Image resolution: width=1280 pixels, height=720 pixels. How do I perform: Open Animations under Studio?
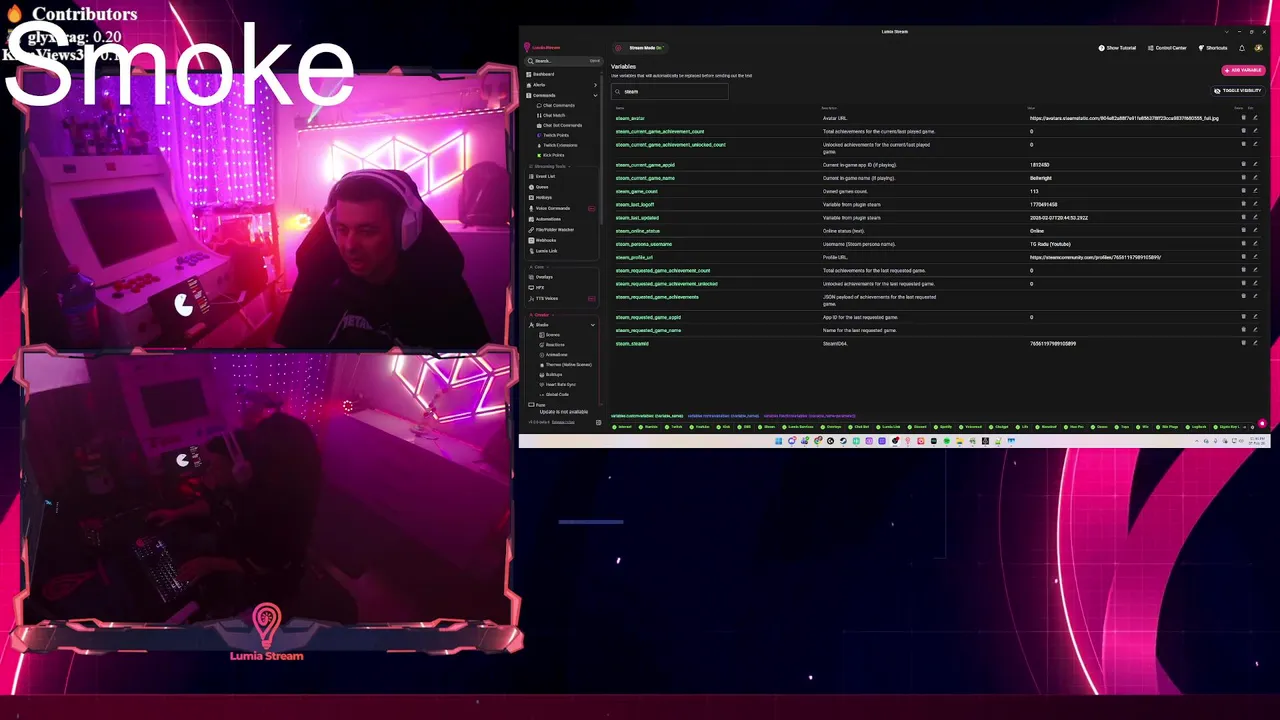pos(555,354)
